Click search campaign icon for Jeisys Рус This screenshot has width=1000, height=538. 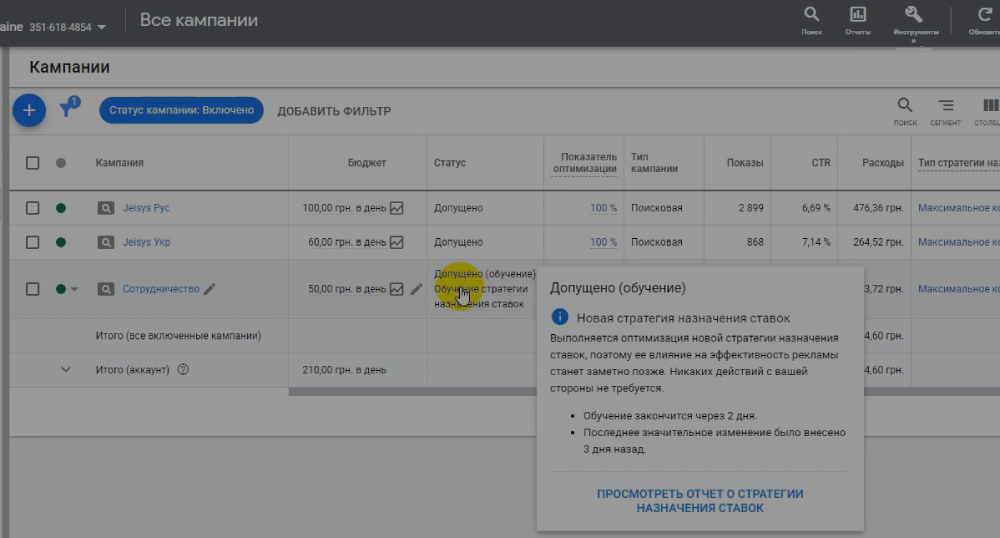[x=105, y=208]
